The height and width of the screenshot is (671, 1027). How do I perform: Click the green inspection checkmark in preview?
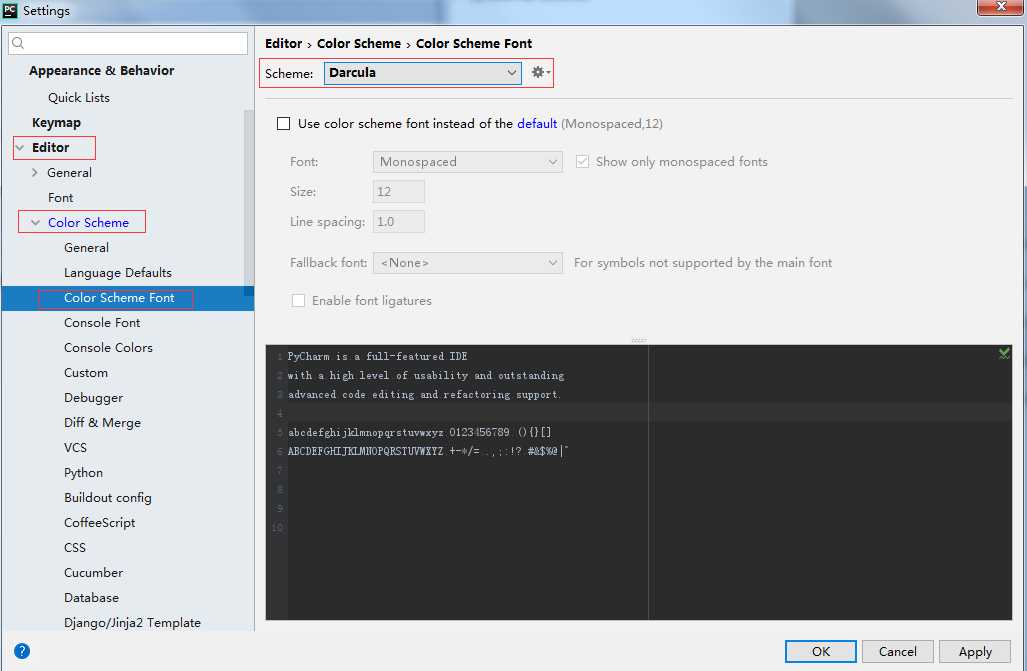pyautogui.click(x=1004, y=354)
